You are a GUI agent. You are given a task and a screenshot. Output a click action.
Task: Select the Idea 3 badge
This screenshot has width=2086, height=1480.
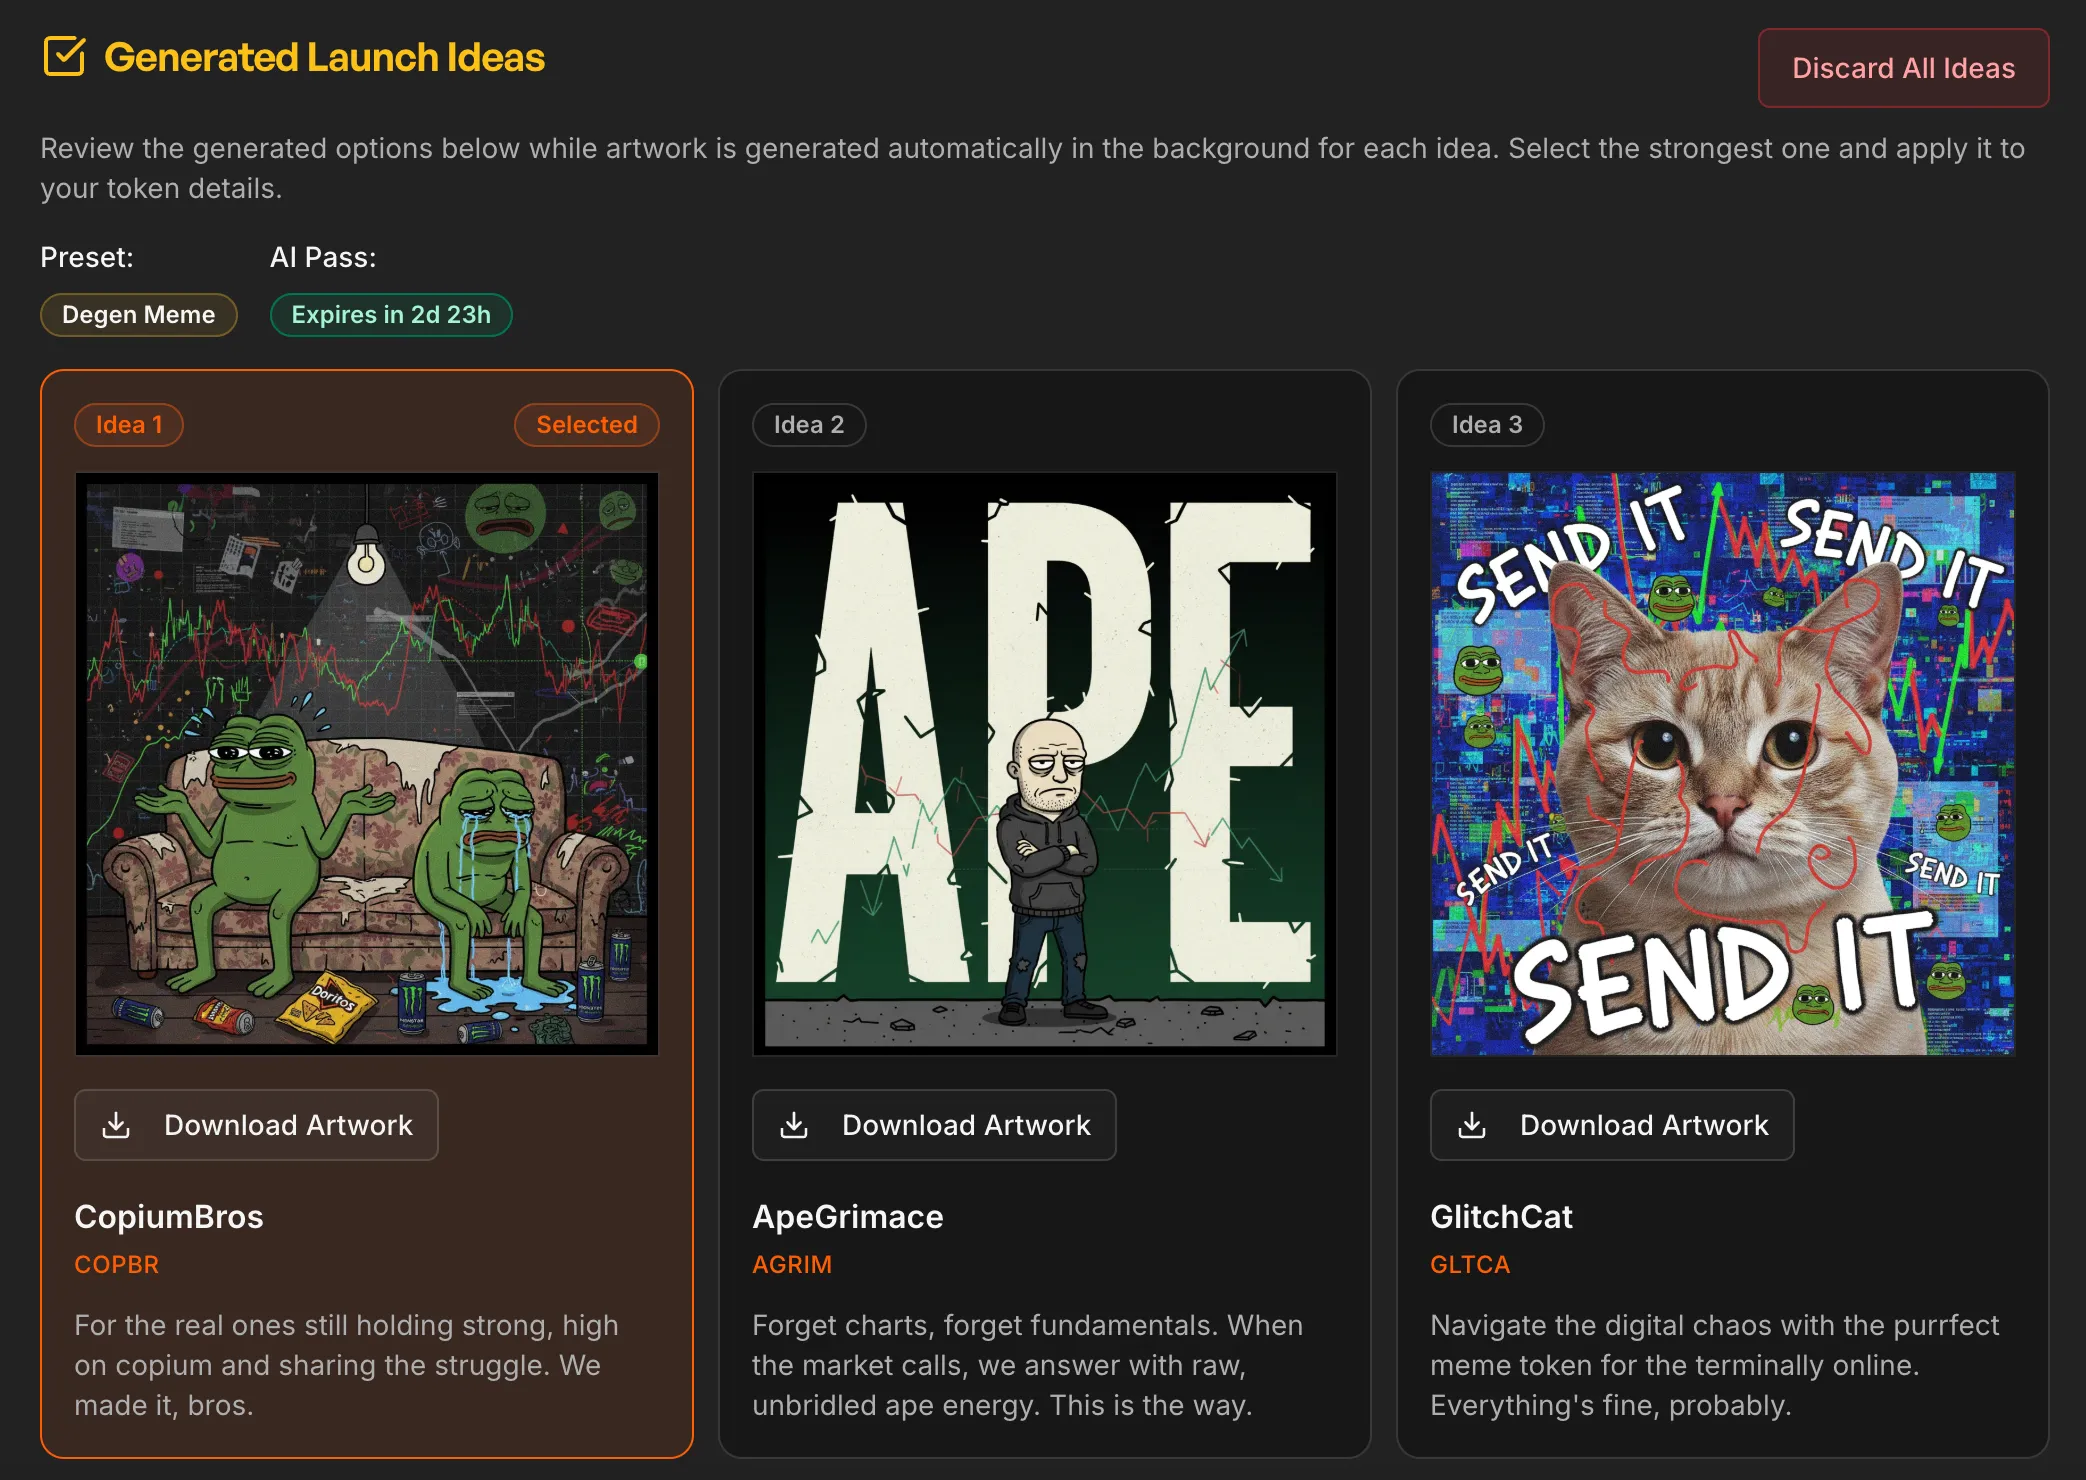click(1486, 425)
